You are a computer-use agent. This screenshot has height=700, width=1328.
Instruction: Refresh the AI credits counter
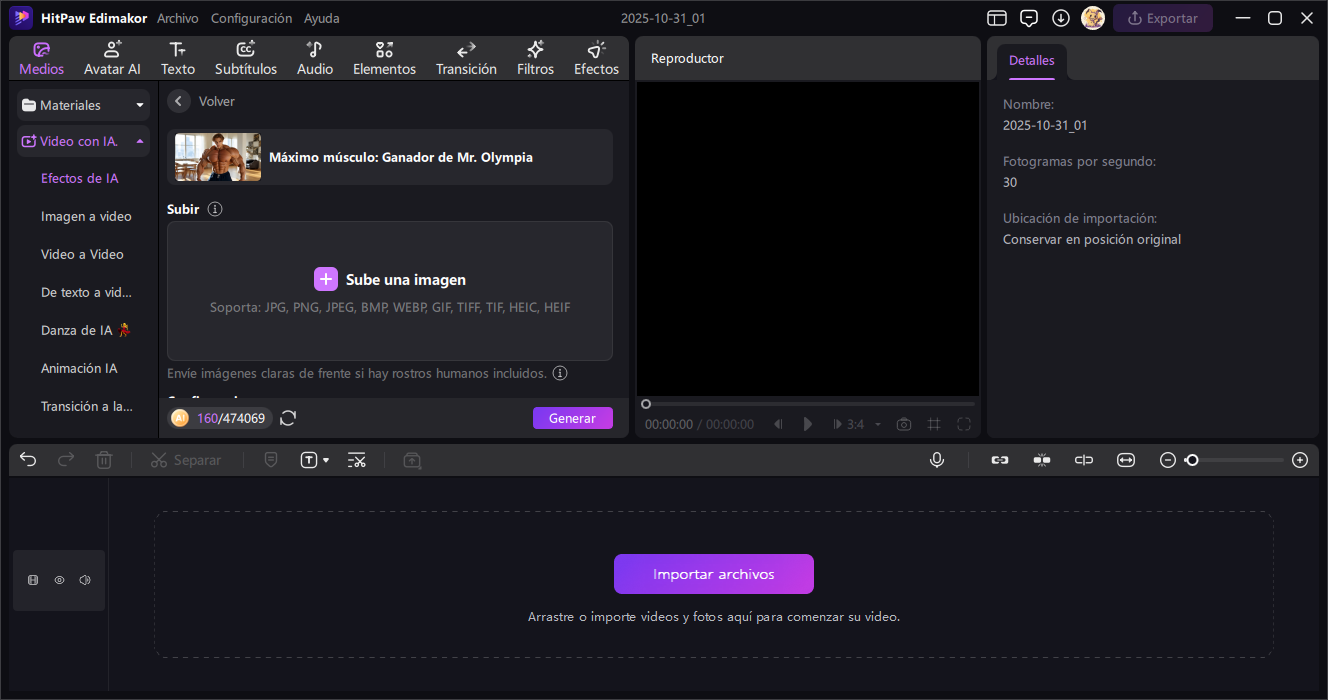288,418
